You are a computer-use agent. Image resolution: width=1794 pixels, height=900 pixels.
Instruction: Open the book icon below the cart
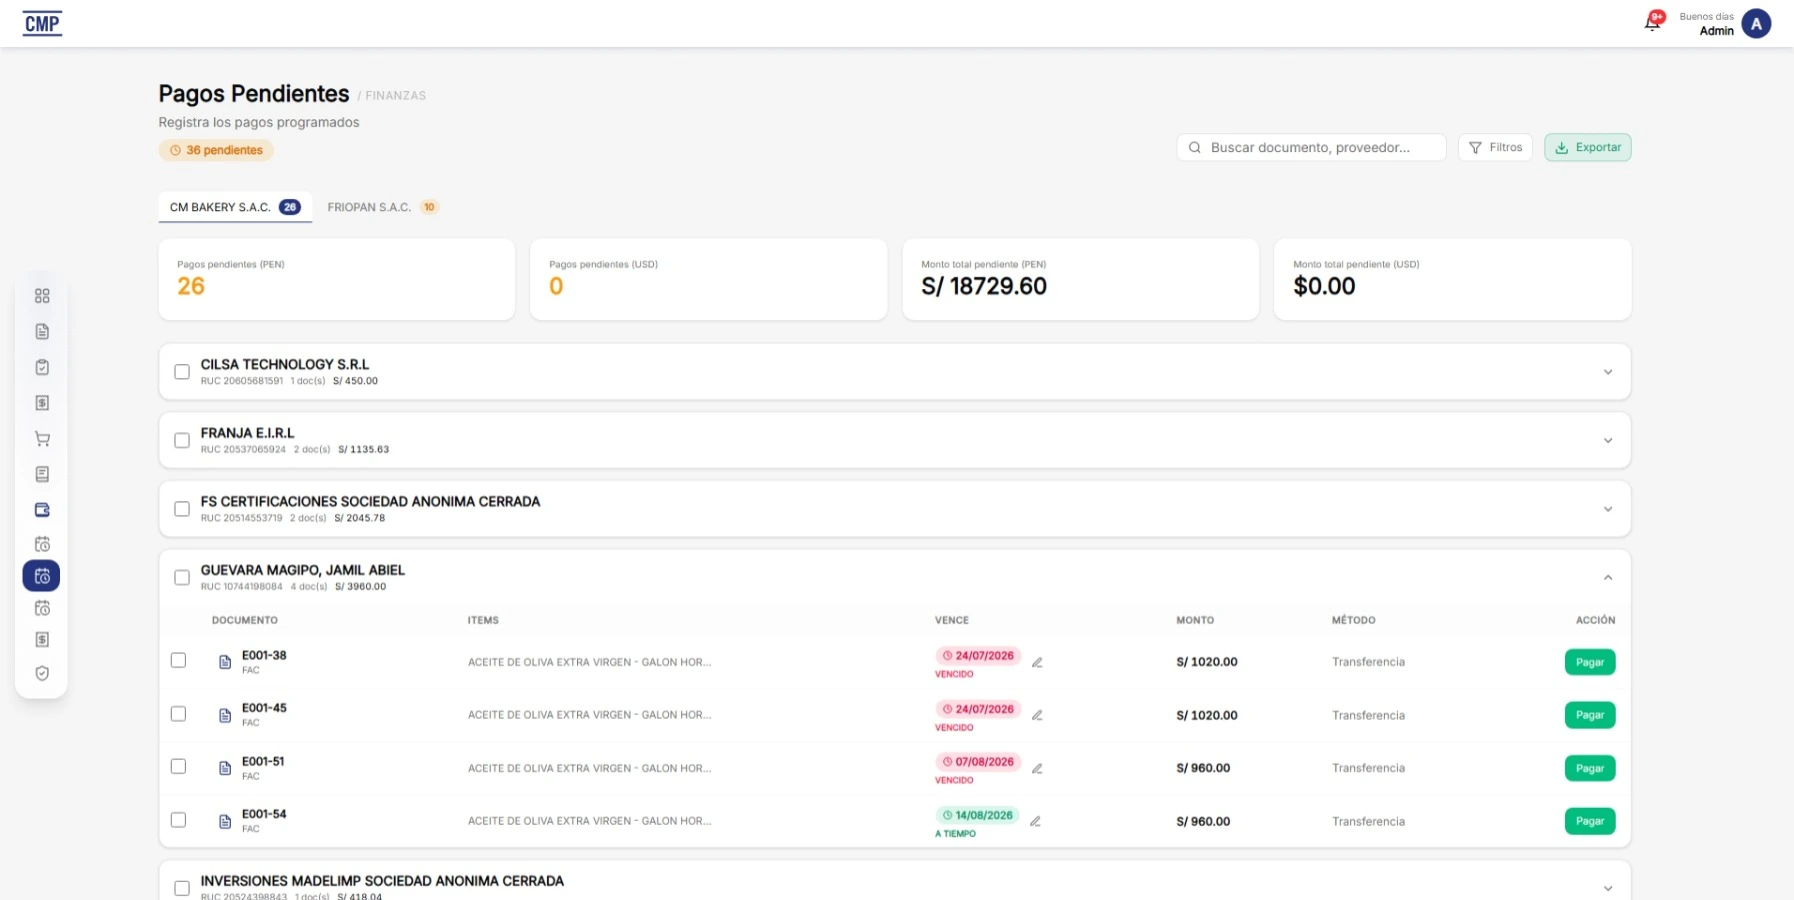[x=42, y=474]
